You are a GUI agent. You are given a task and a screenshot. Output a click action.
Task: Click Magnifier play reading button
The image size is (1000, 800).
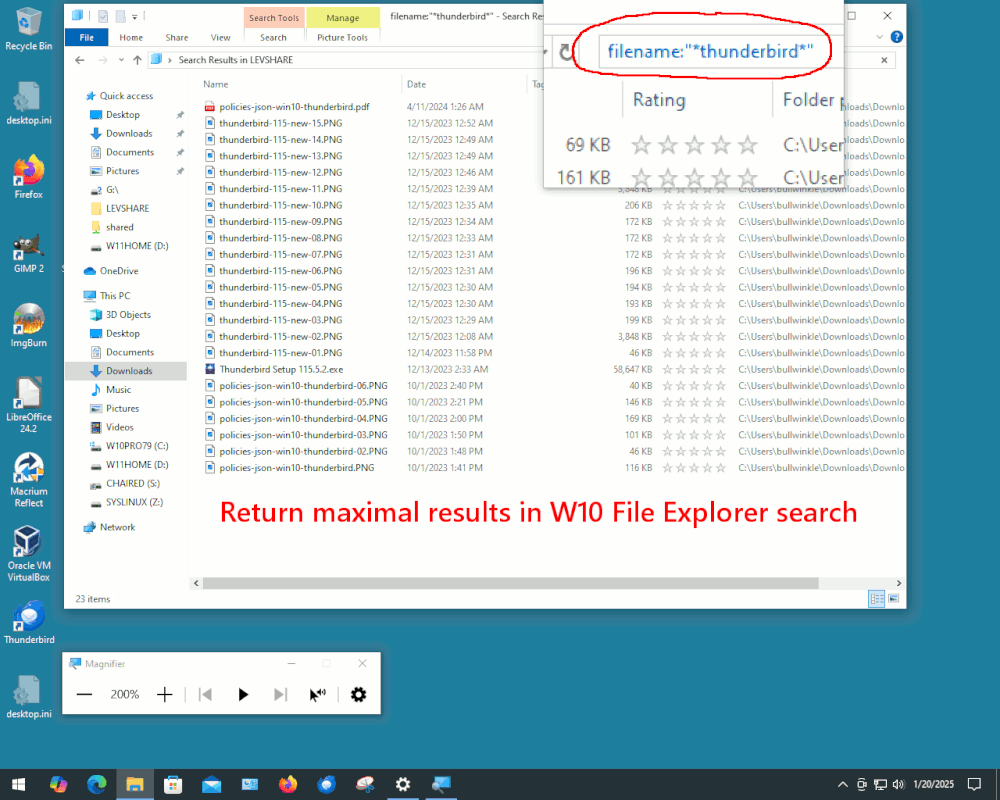coord(242,694)
